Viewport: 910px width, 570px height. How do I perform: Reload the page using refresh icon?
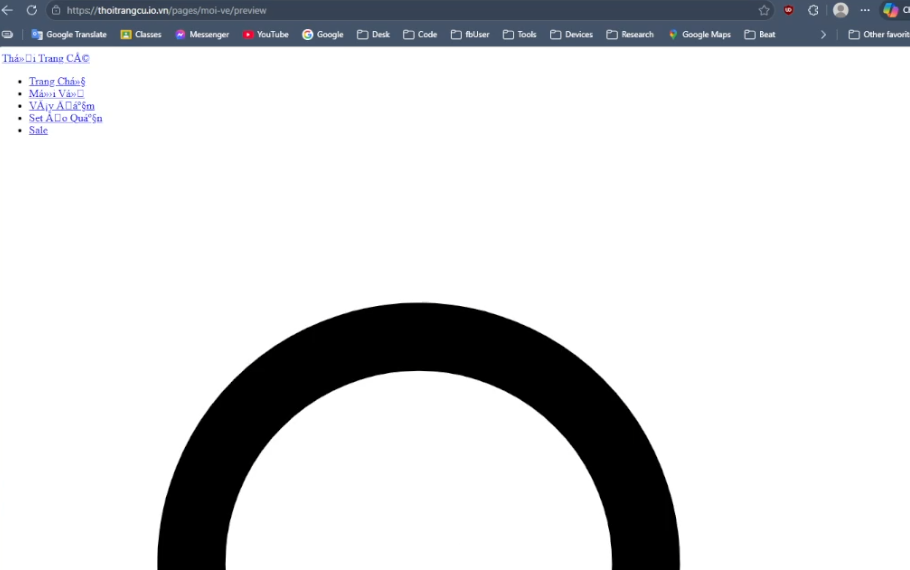(x=32, y=10)
